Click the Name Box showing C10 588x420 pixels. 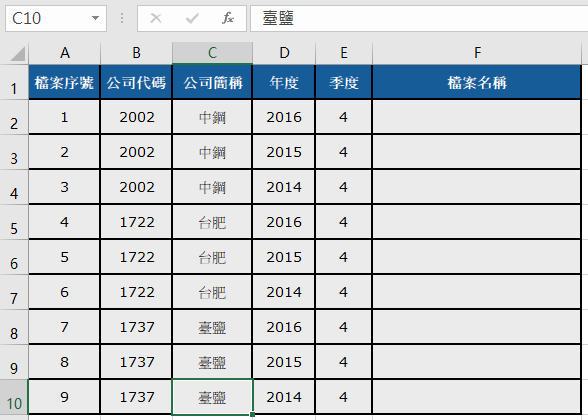pyautogui.click(x=56, y=18)
